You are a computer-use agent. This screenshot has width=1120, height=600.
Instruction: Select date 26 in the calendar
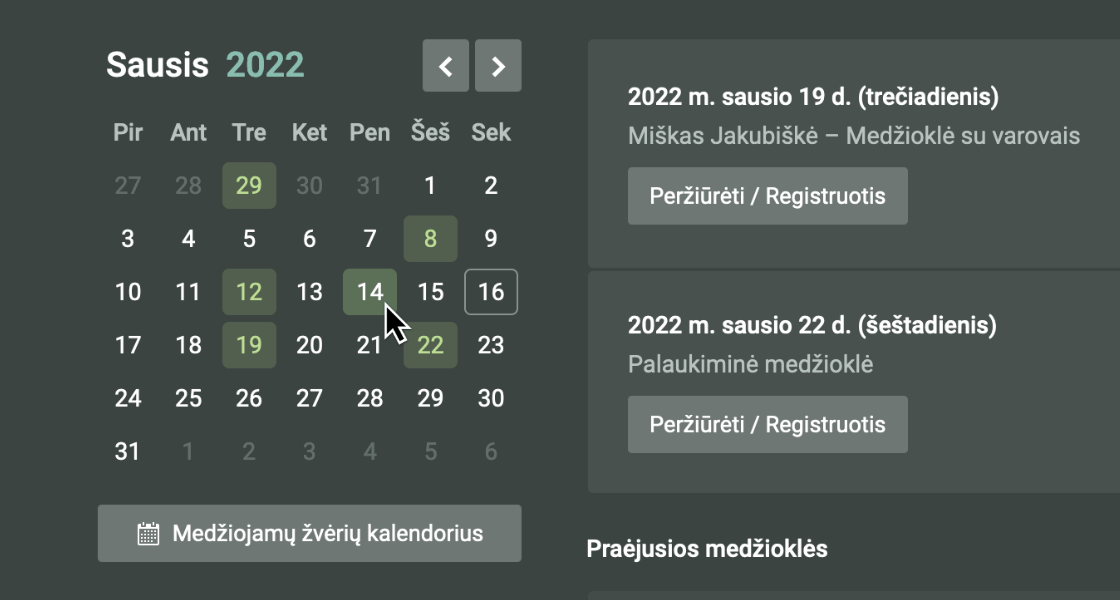coord(249,398)
